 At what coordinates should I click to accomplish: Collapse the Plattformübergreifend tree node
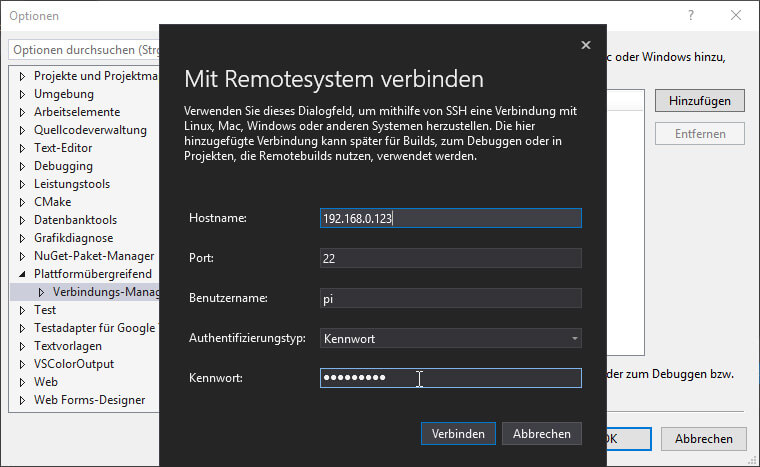pos(23,274)
